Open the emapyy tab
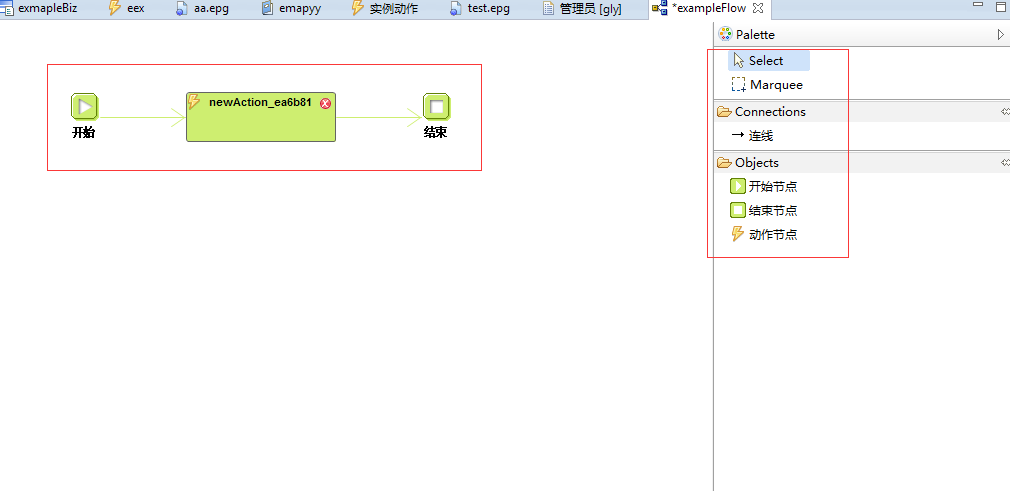 291,9
